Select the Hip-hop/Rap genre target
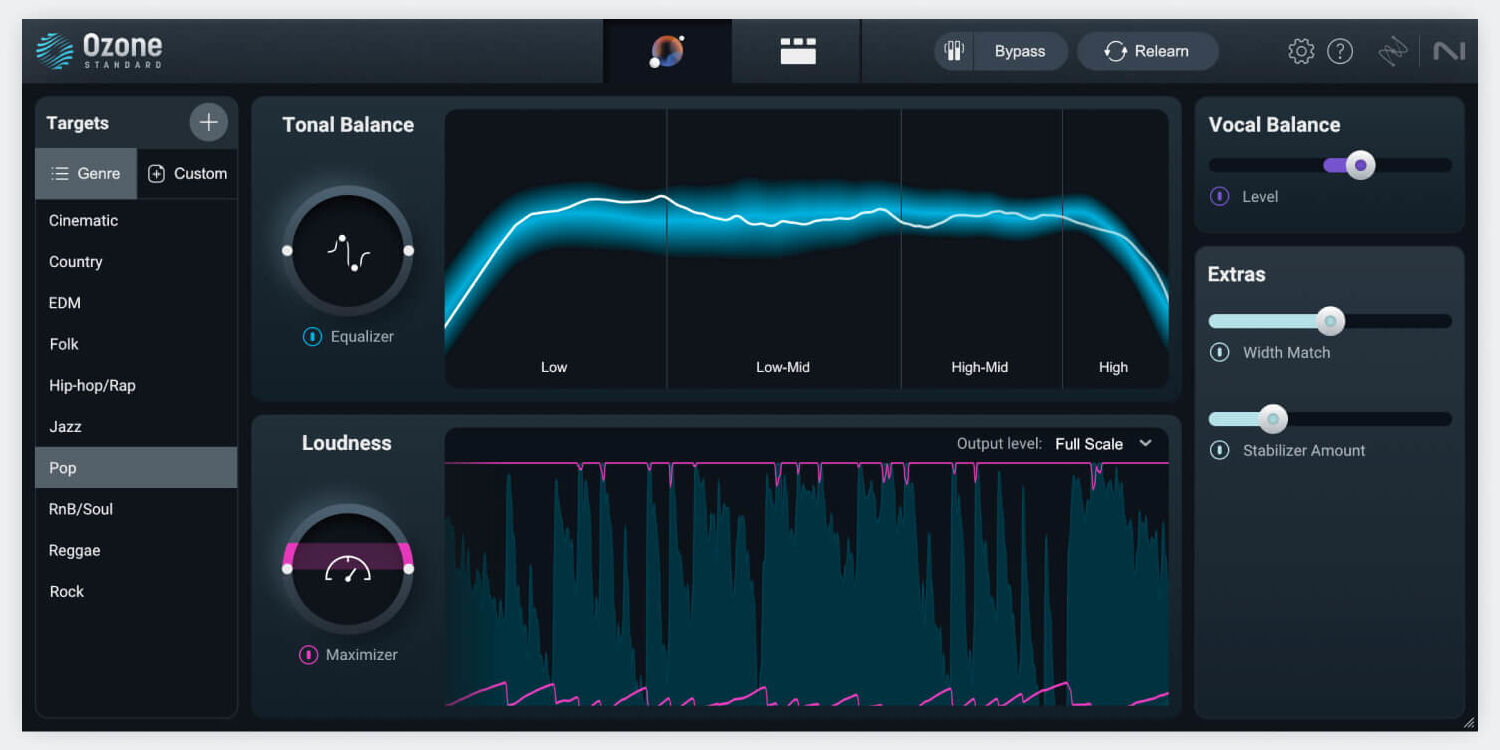The width and height of the screenshot is (1500, 750). click(x=136, y=385)
